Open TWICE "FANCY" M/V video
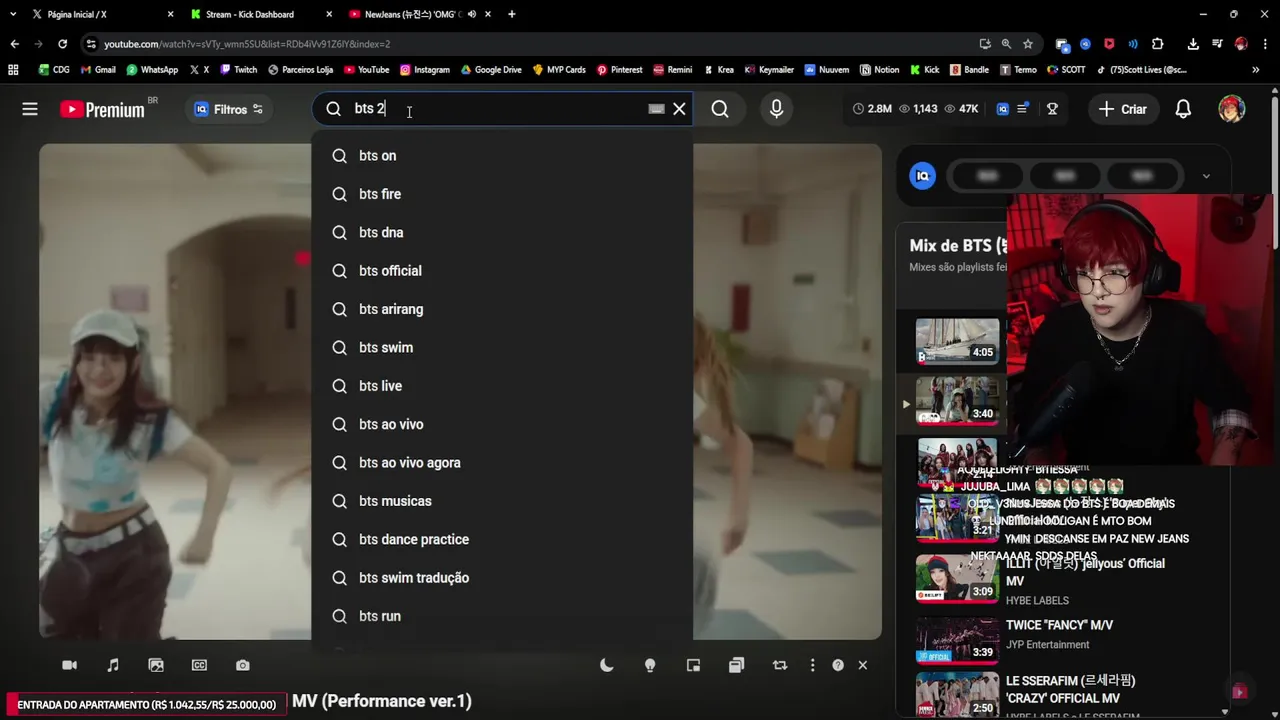Screen dimensions: 1280x720 [1059, 625]
